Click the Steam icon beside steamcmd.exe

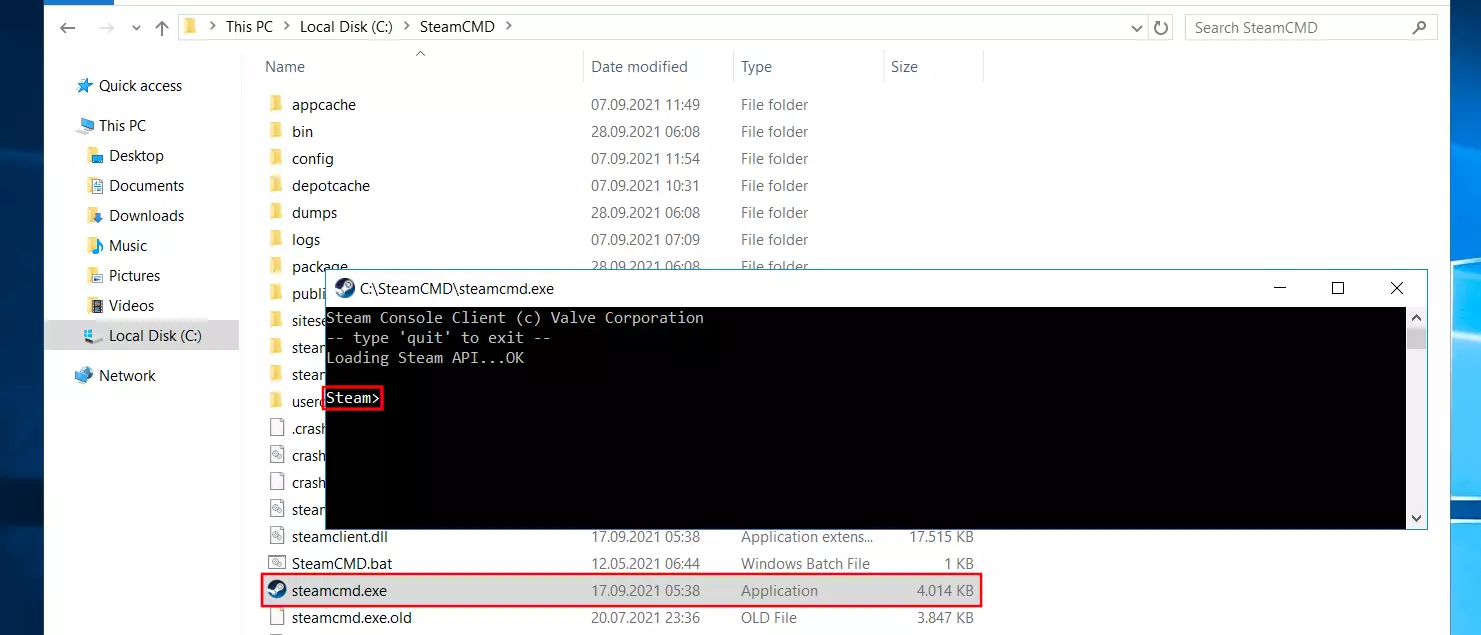tap(277, 590)
